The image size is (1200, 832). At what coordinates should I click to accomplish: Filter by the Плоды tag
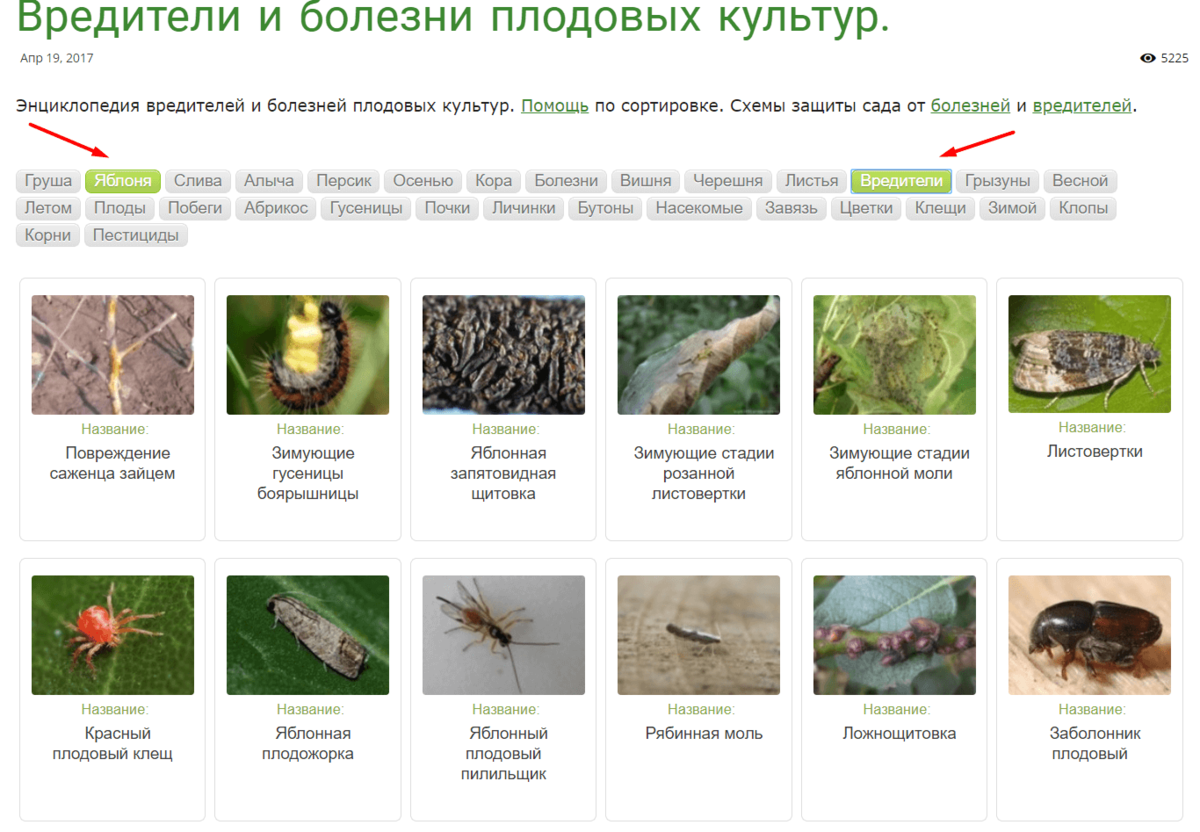click(x=120, y=208)
